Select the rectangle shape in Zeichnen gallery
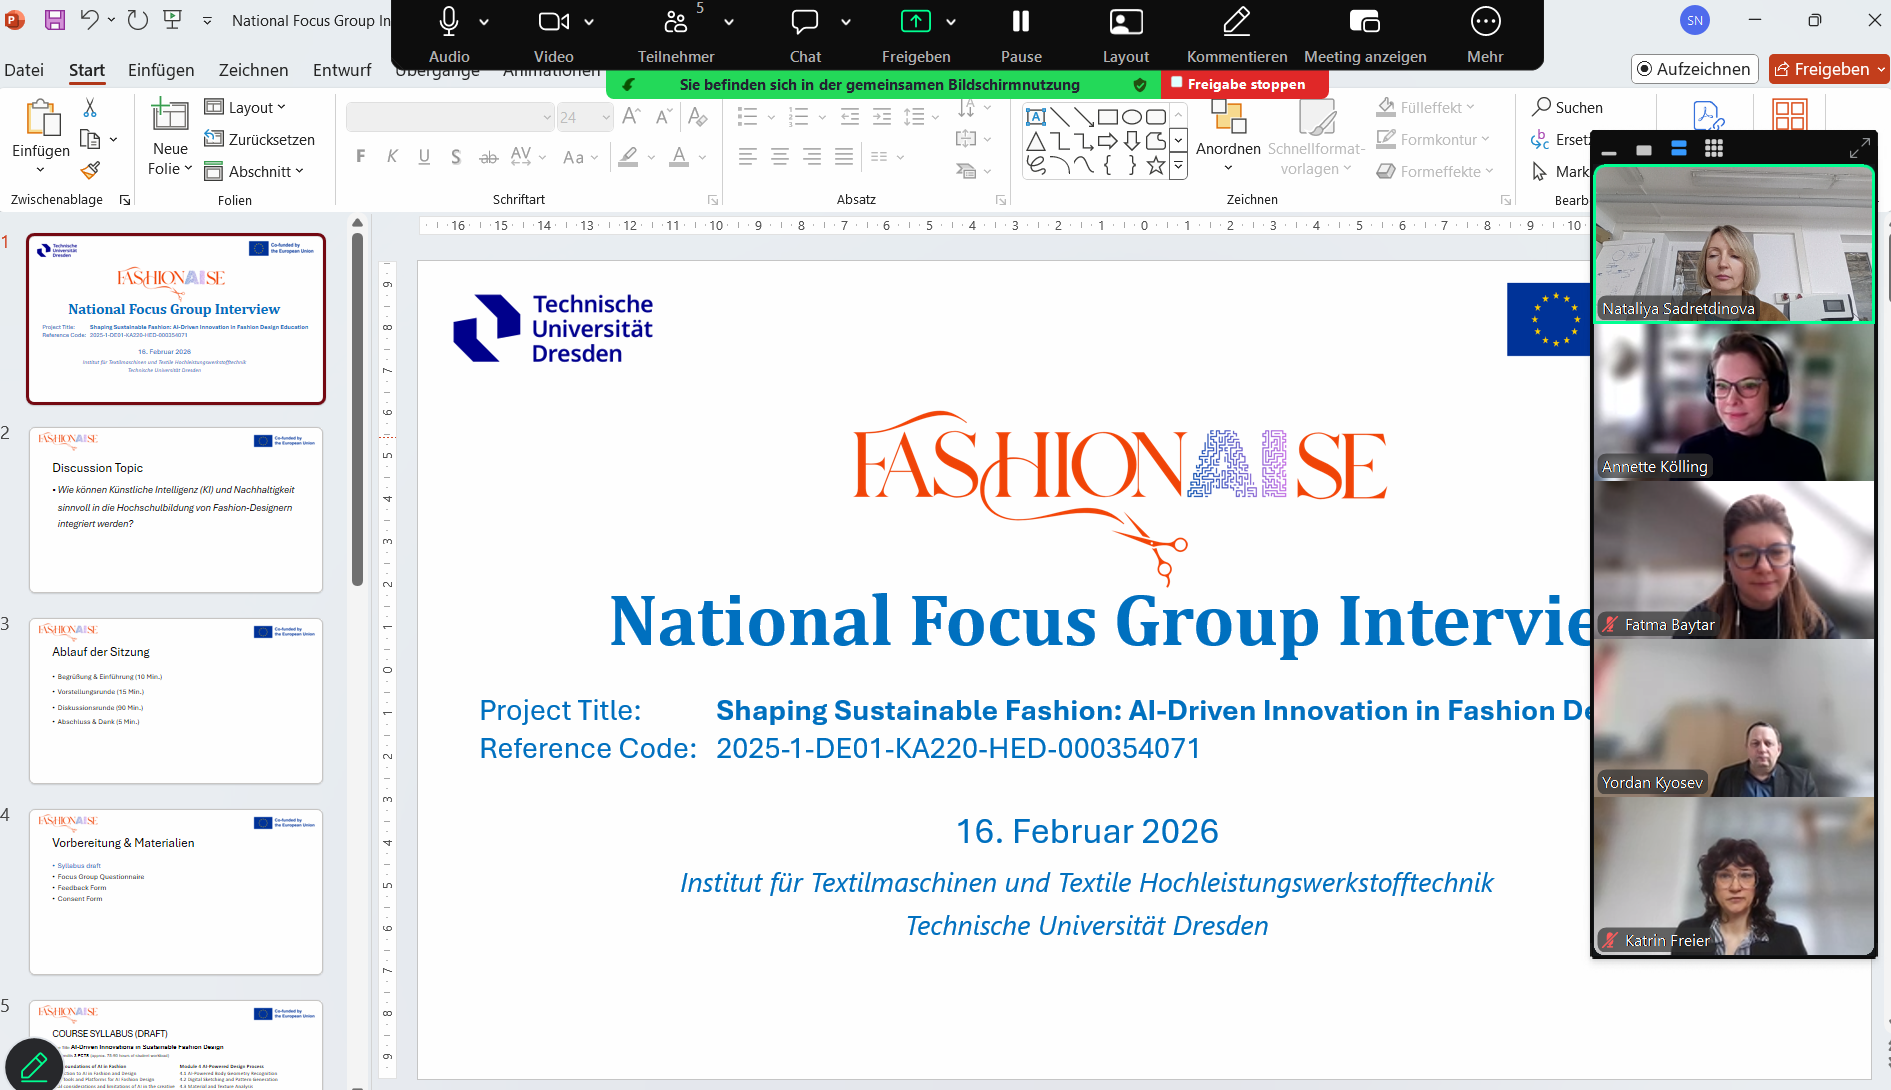The image size is (1891, 1090). coord(1108,117)
